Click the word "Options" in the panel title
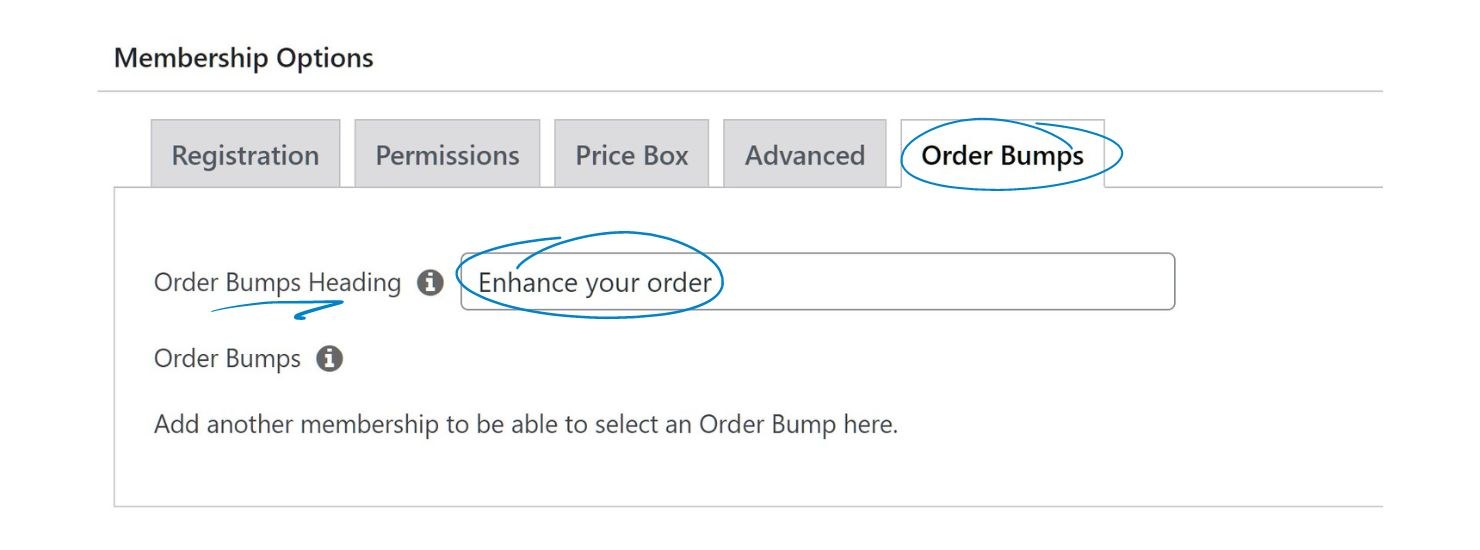The width and height of the screenshot is (1480, 550). pyautogui.click(x=325, y=58)
